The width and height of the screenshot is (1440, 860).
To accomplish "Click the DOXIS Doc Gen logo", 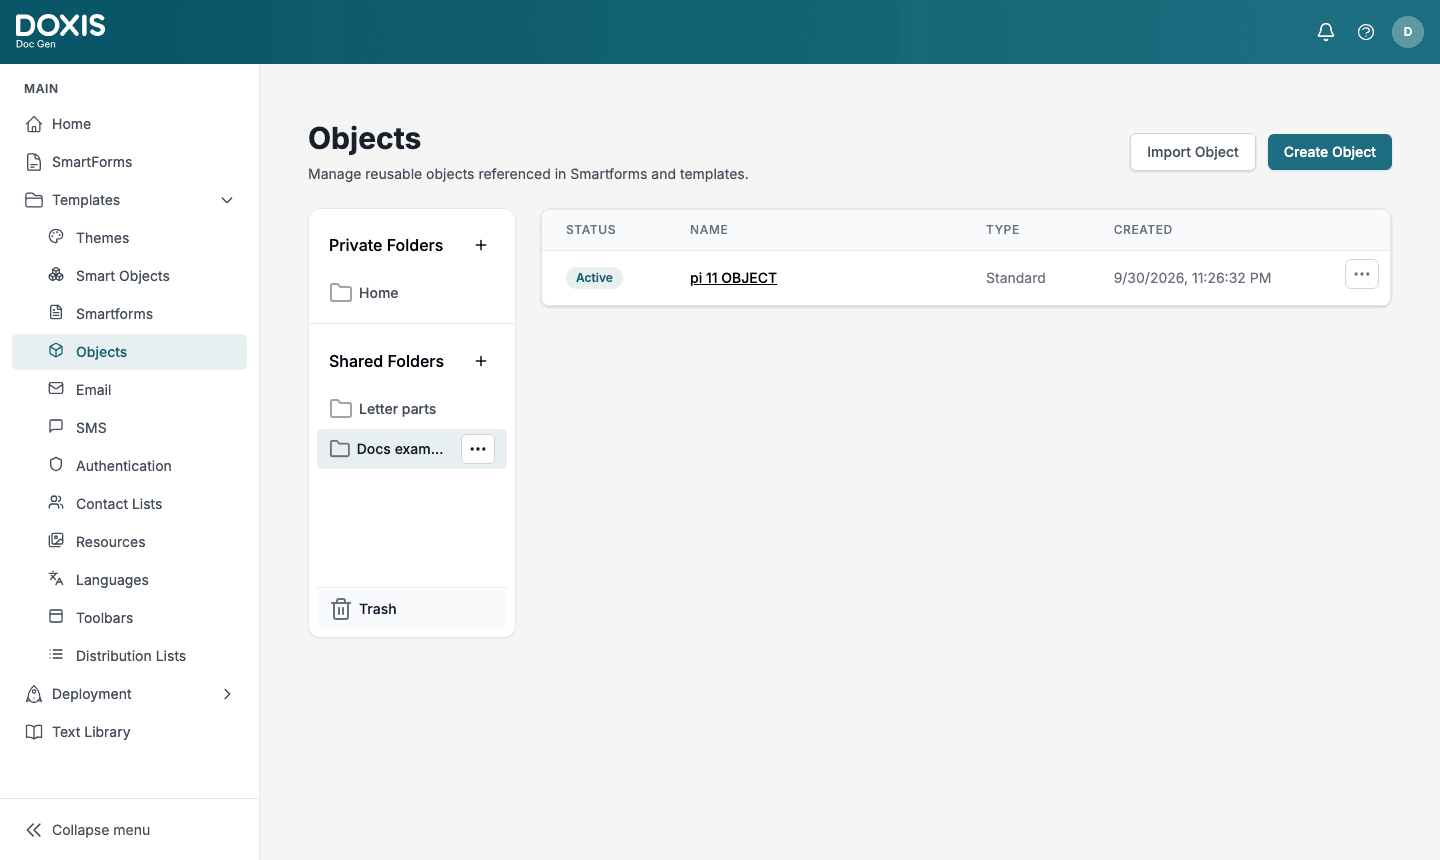I will coord(60,31).
